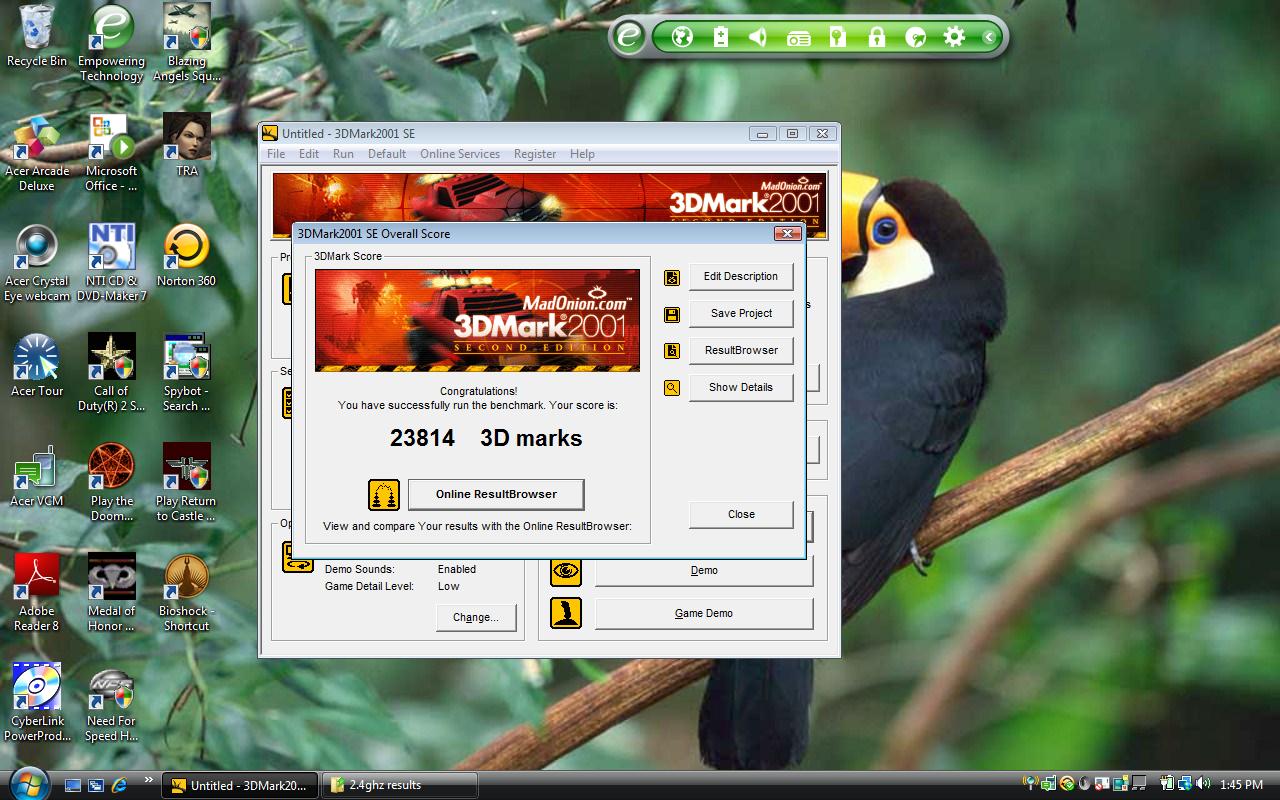Collapse the Acer Empowering toolbar arrow
The width and height of the screenshot is (1280, 800).
pos(988,38)
